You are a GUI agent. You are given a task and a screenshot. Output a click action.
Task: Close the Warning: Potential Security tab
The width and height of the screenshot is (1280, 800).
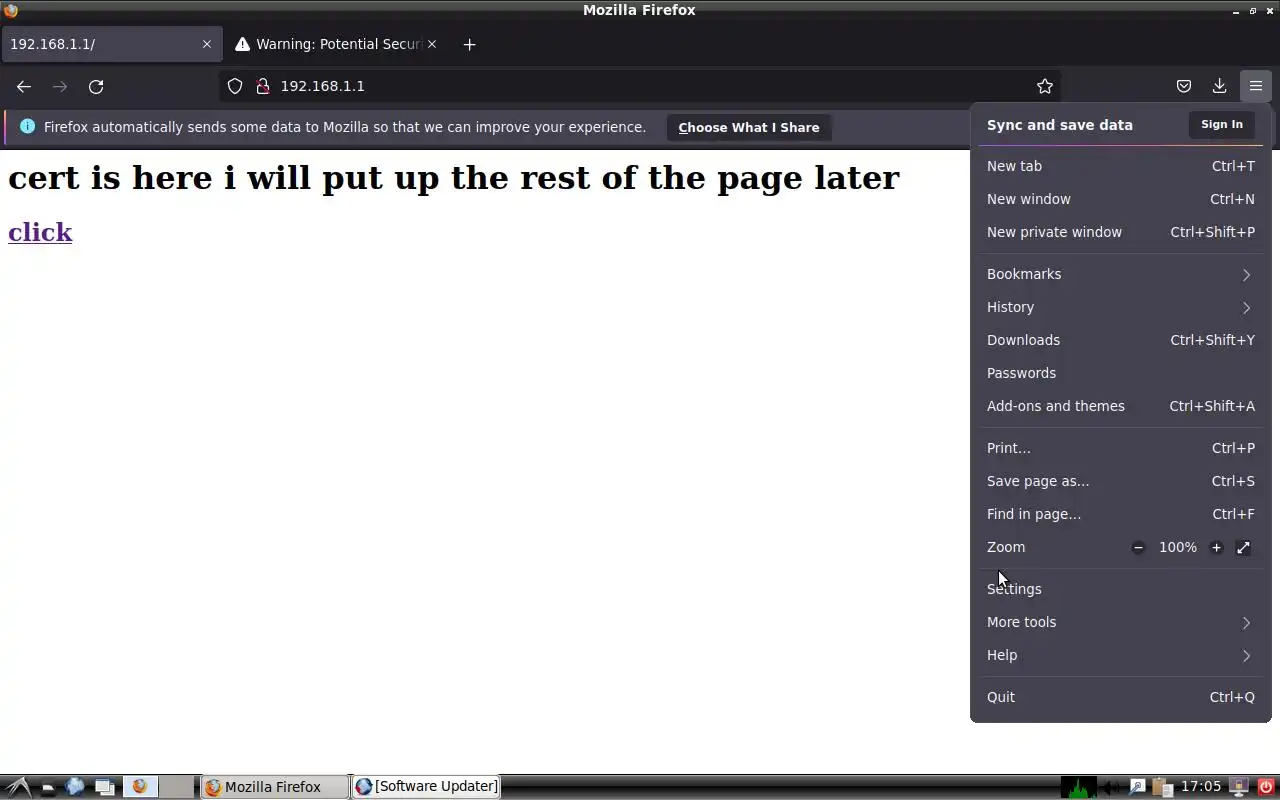(x=432, y=44)
